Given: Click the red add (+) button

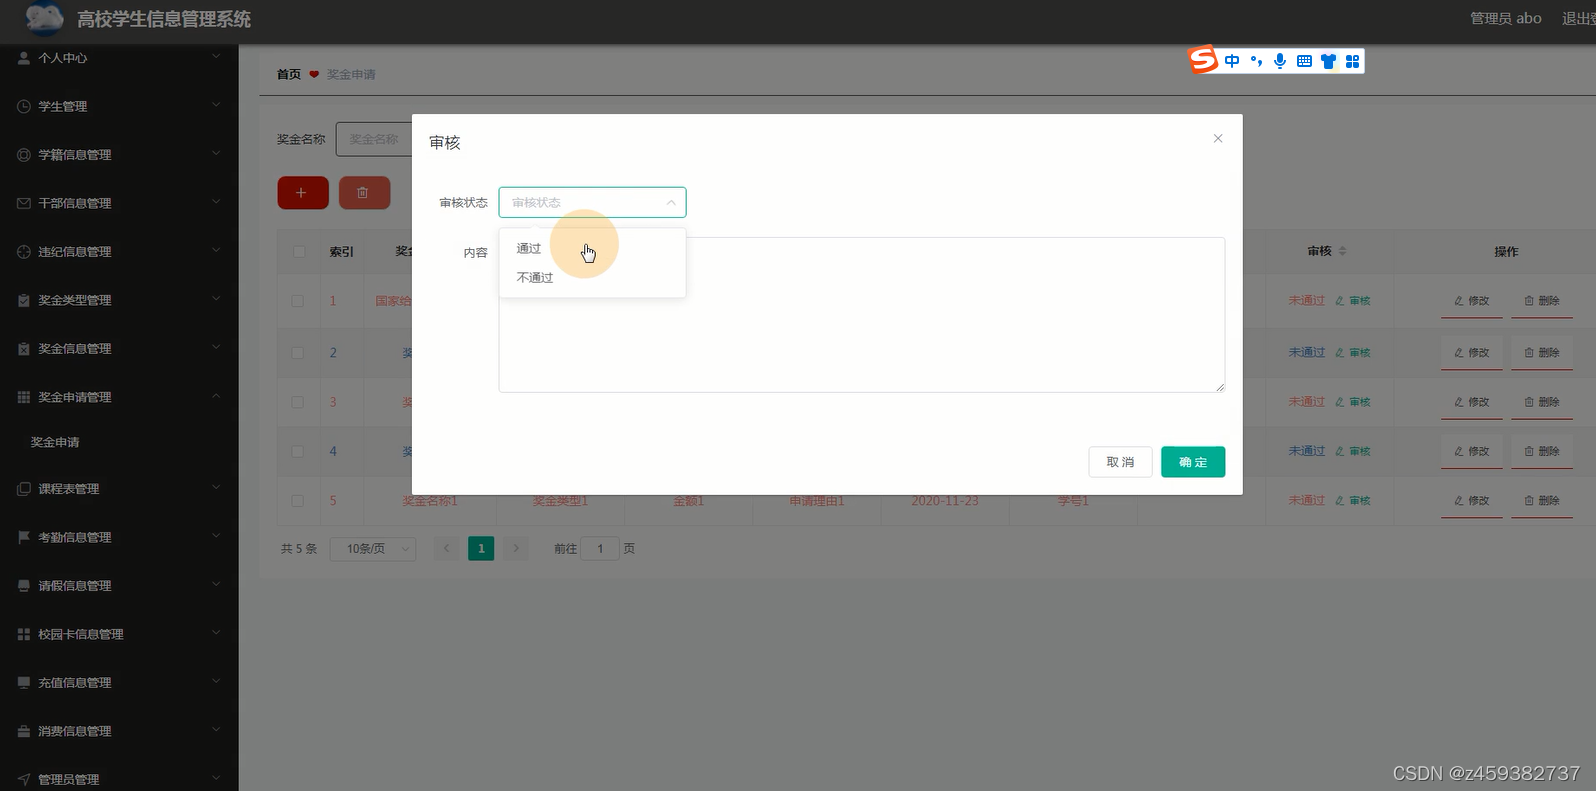Looking at the screenshot, I should [303, 193].
